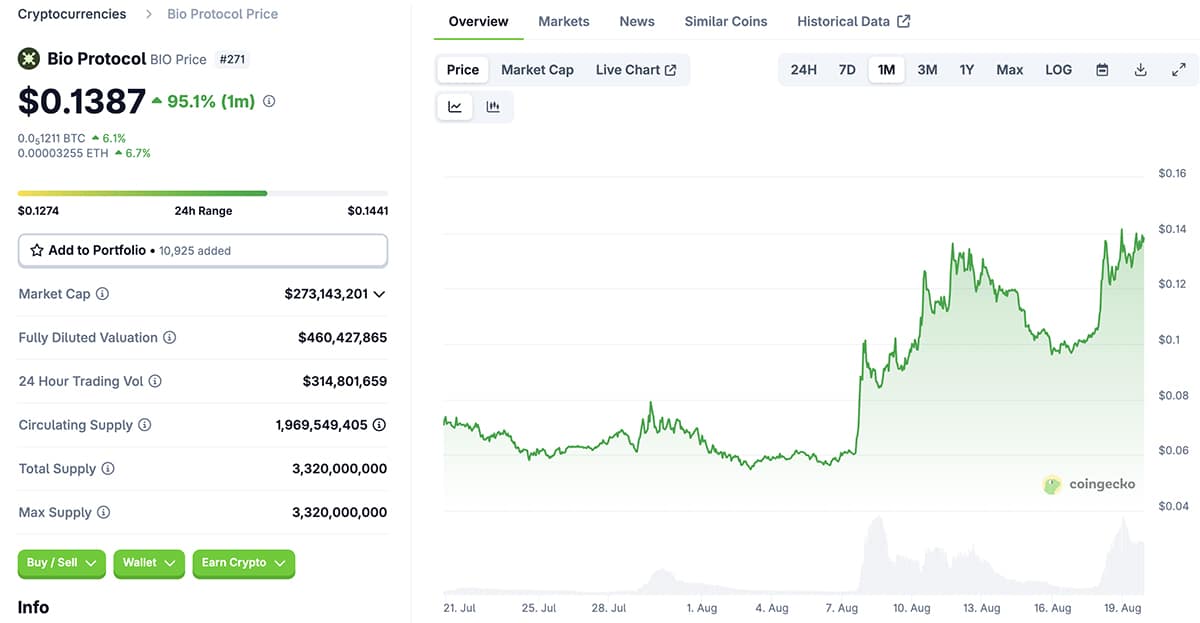
Task: Click info icon next to 1,969,549,405 value
Action: coord(379,425)
